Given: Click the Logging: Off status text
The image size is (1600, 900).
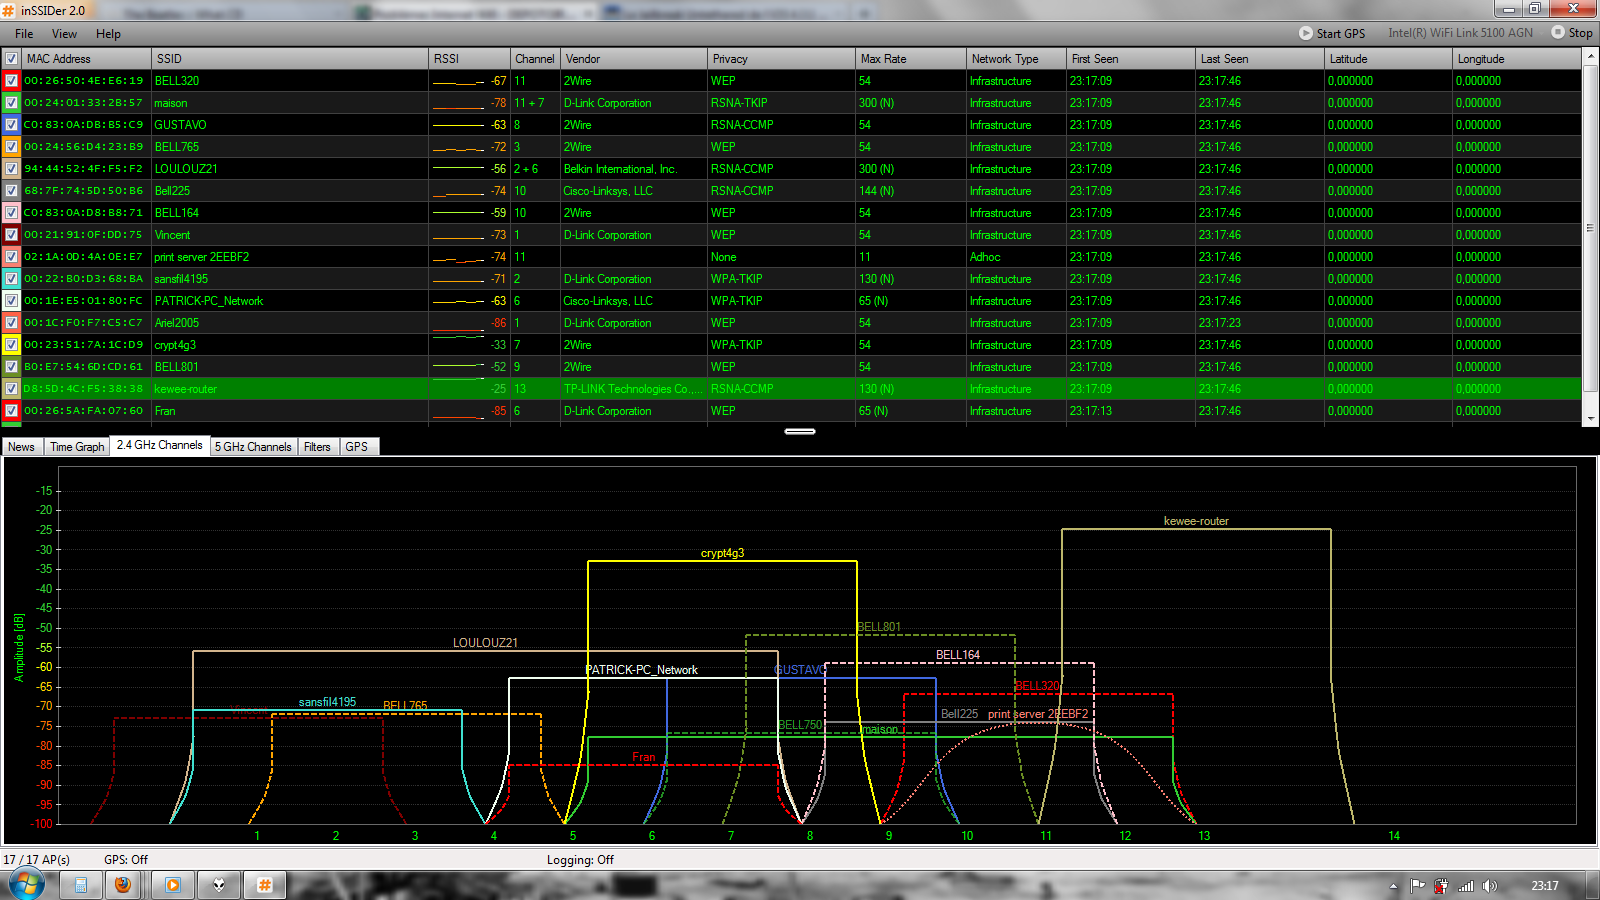Looking at the screenshot, I should pos(580,860).
